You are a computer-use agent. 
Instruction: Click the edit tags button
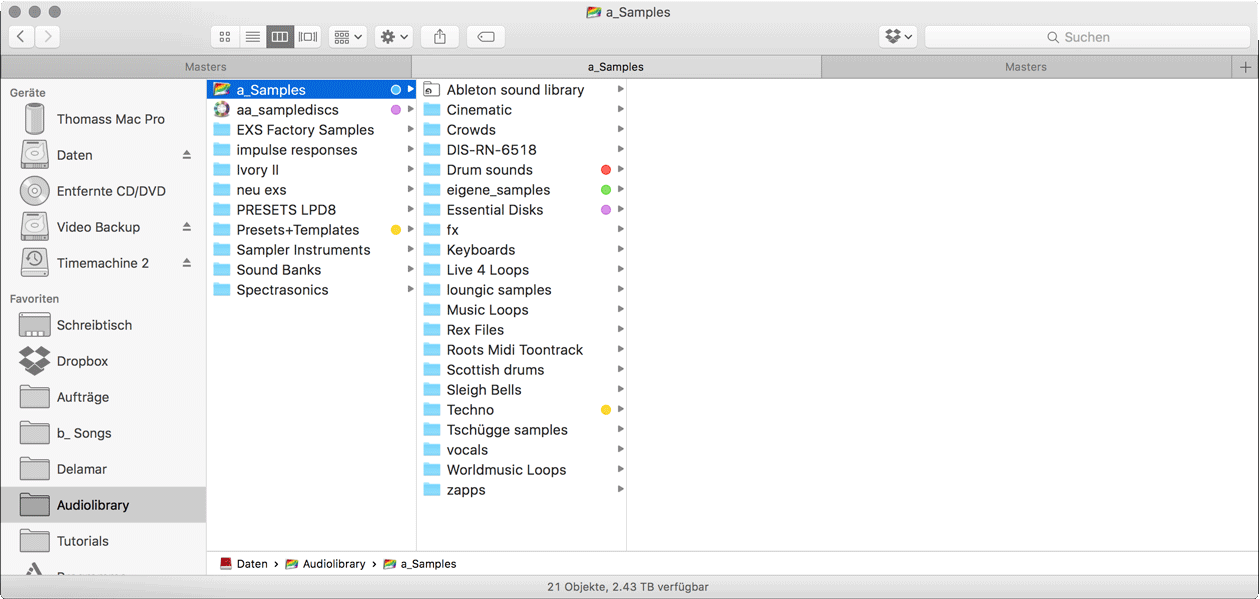click(486, 37)
